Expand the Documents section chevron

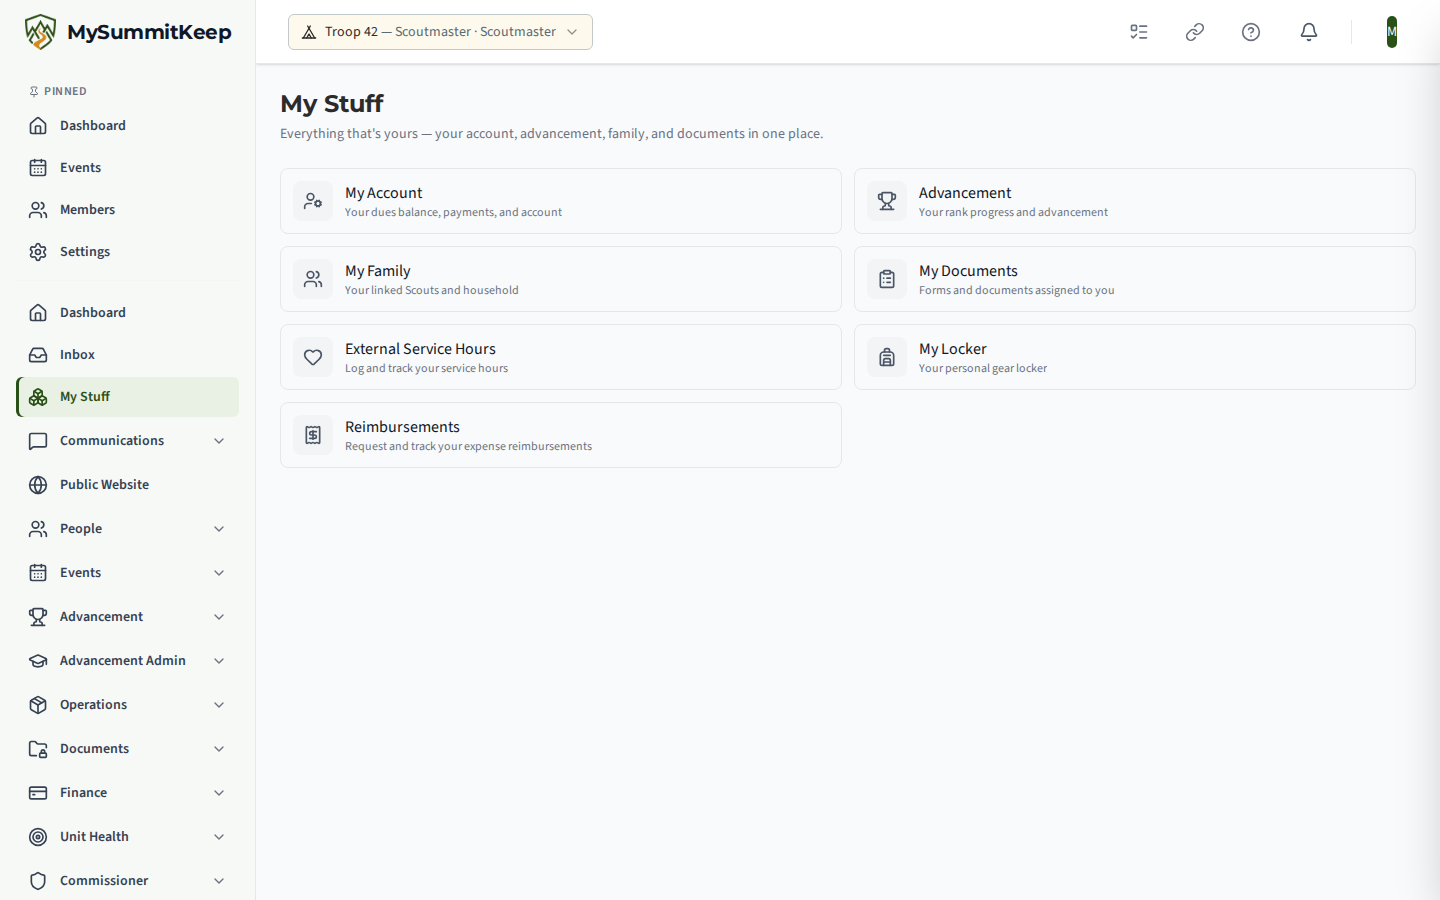point(219,749)
